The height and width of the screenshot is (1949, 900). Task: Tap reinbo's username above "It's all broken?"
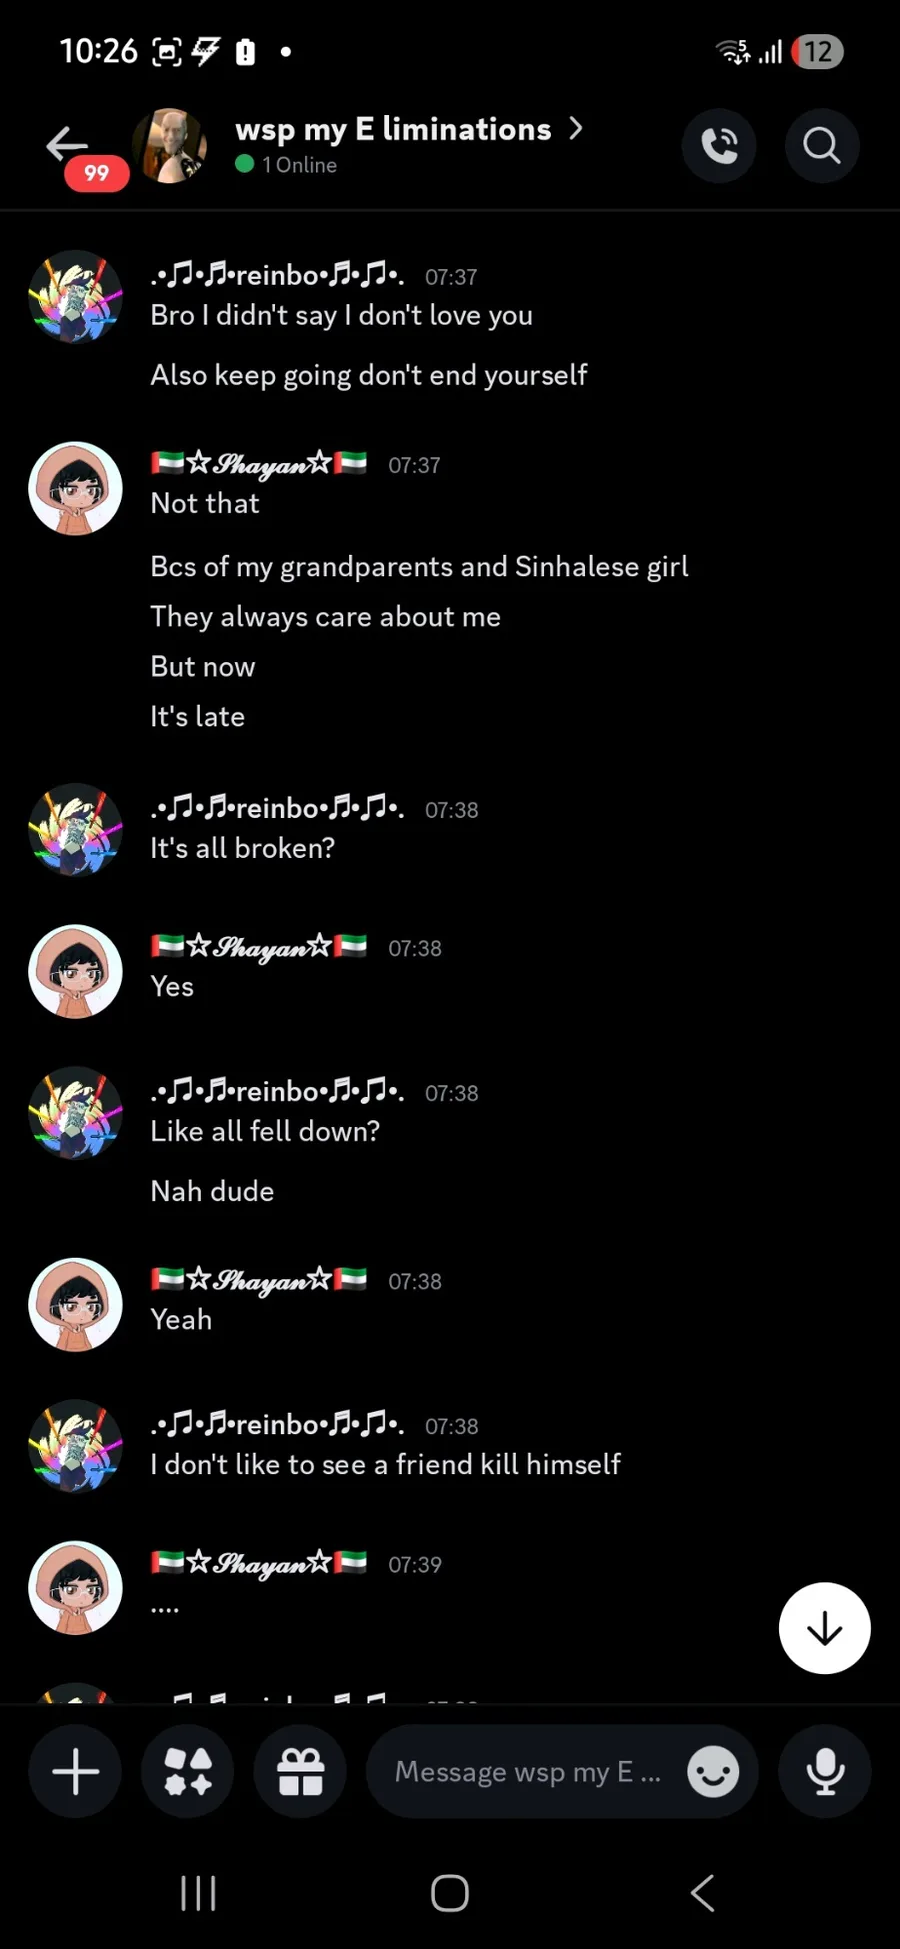278,808
